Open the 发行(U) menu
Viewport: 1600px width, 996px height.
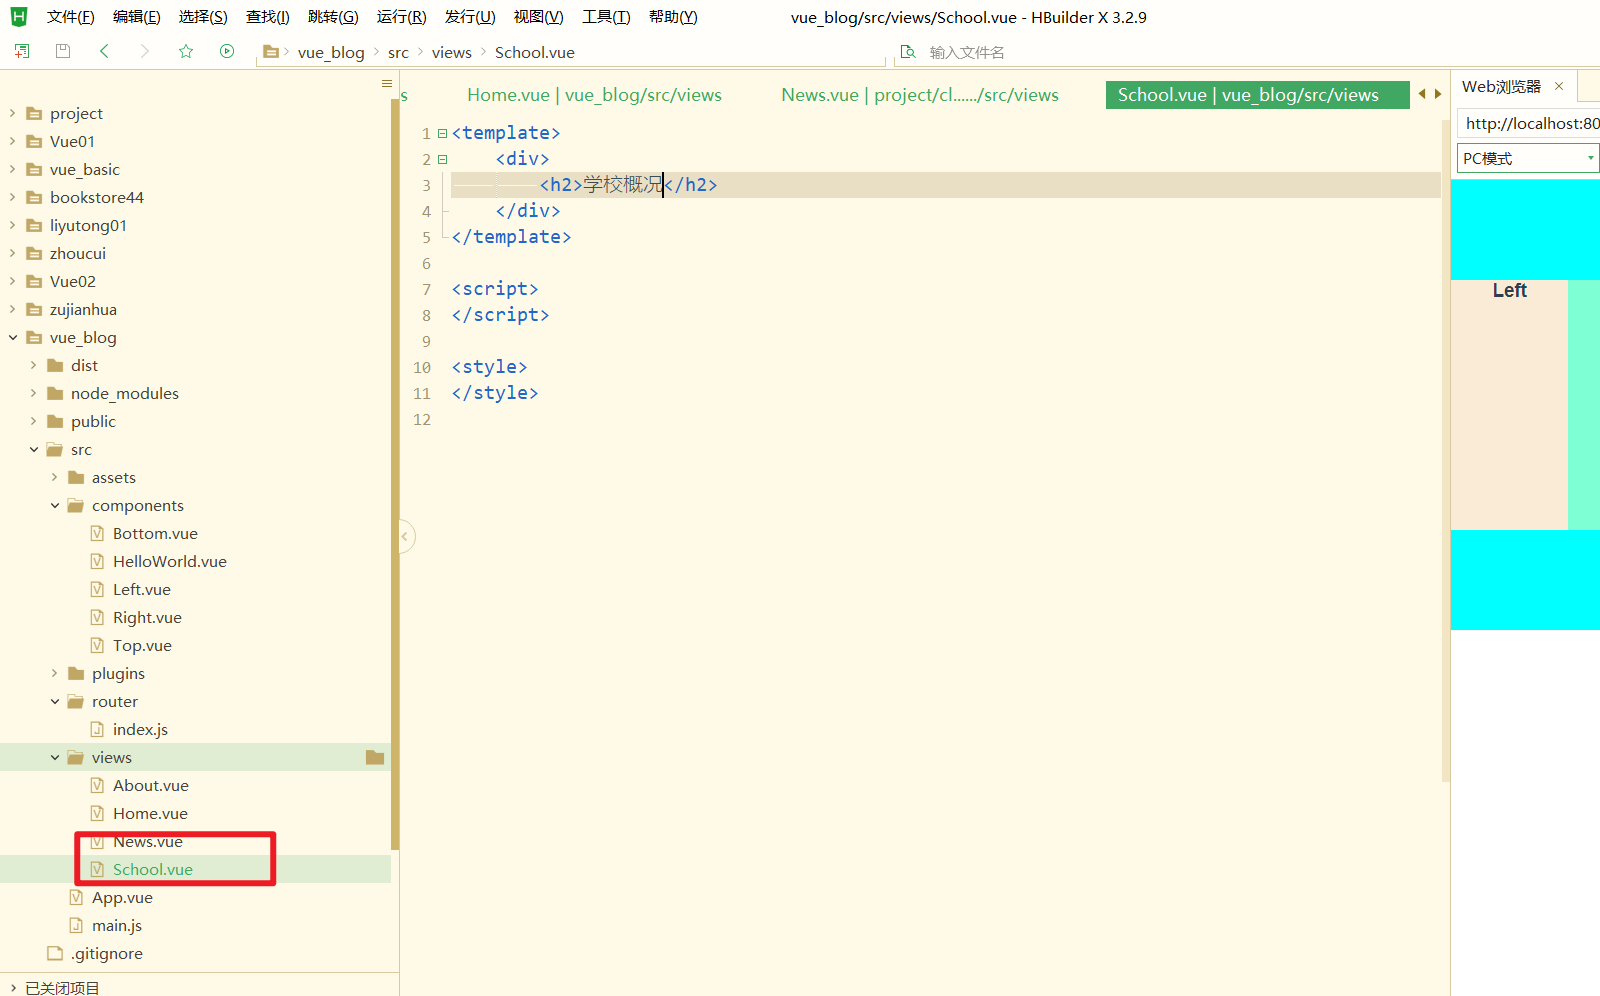[x=470, y=17]
